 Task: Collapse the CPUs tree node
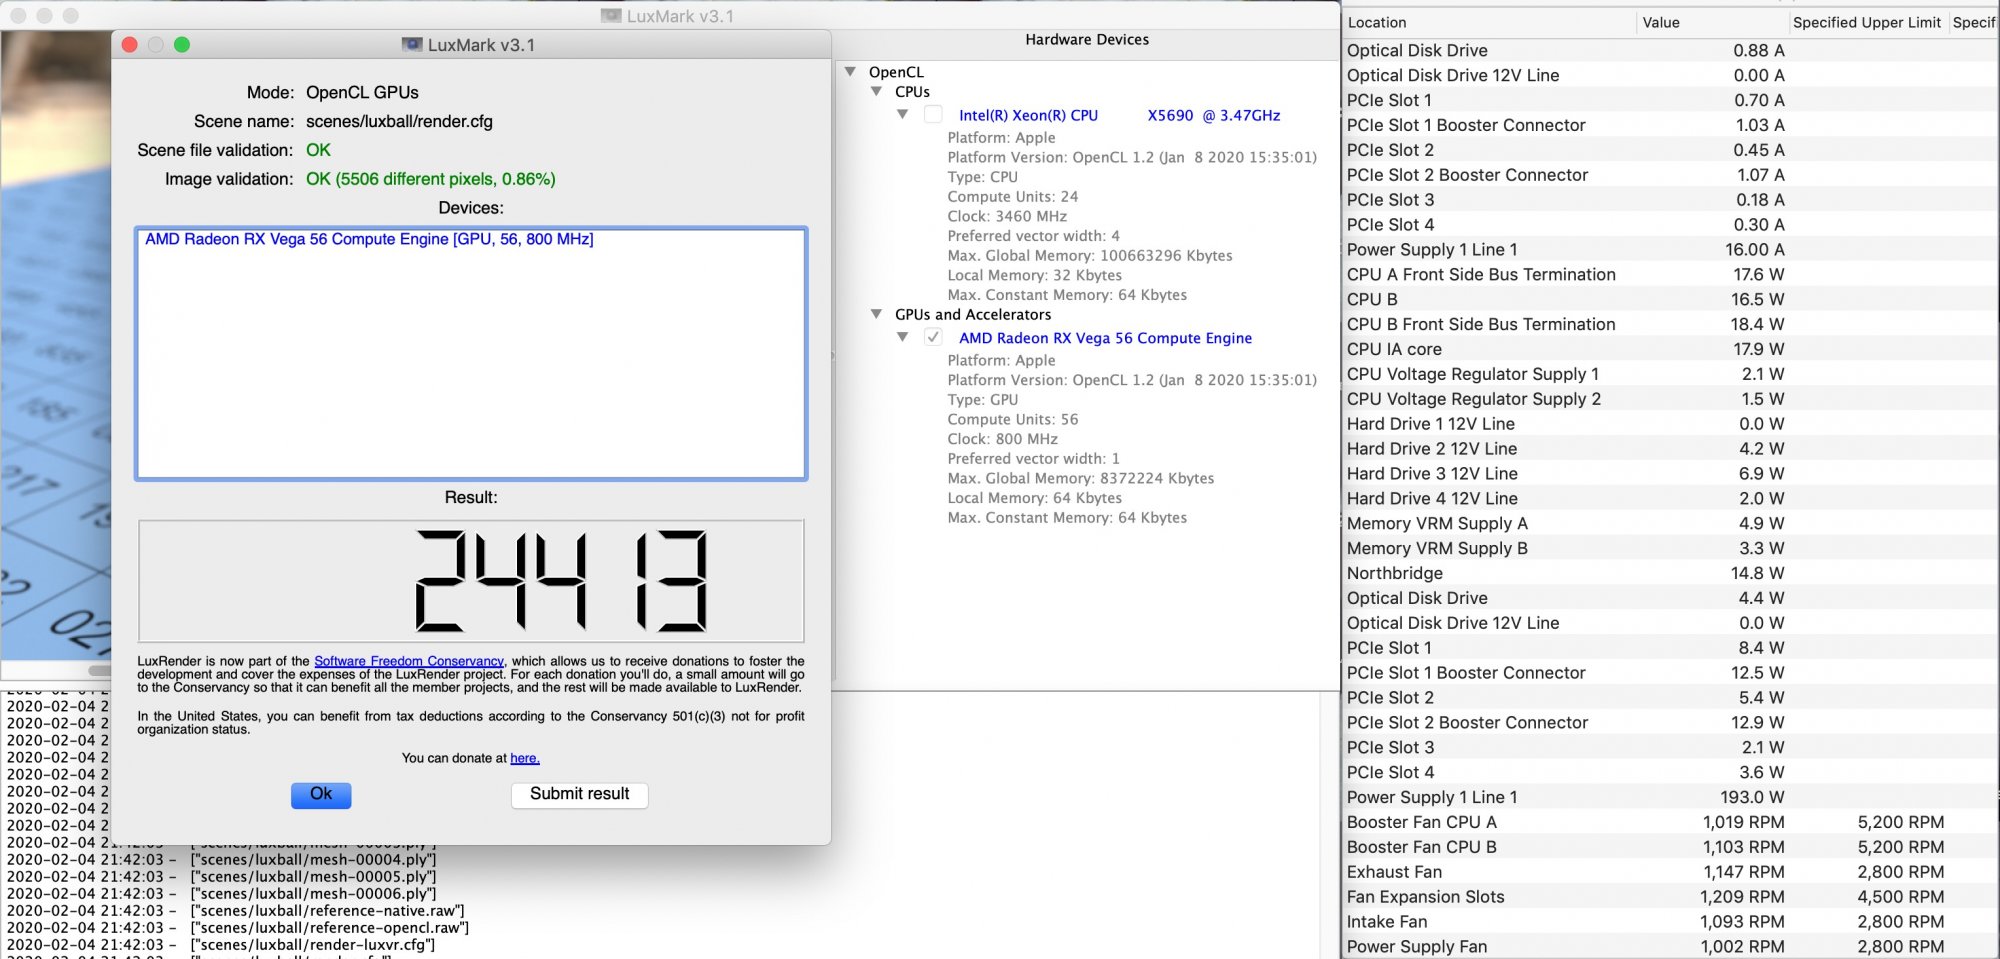click(x=876, y=91)
